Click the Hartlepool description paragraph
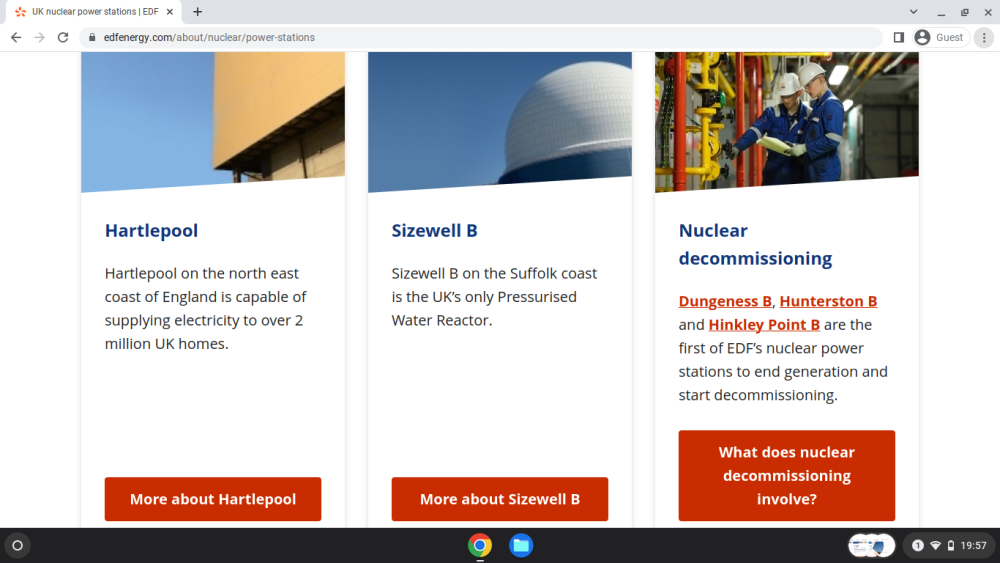Image resolution: width=1000 pixels, height=563 pixels. [205, 309]
